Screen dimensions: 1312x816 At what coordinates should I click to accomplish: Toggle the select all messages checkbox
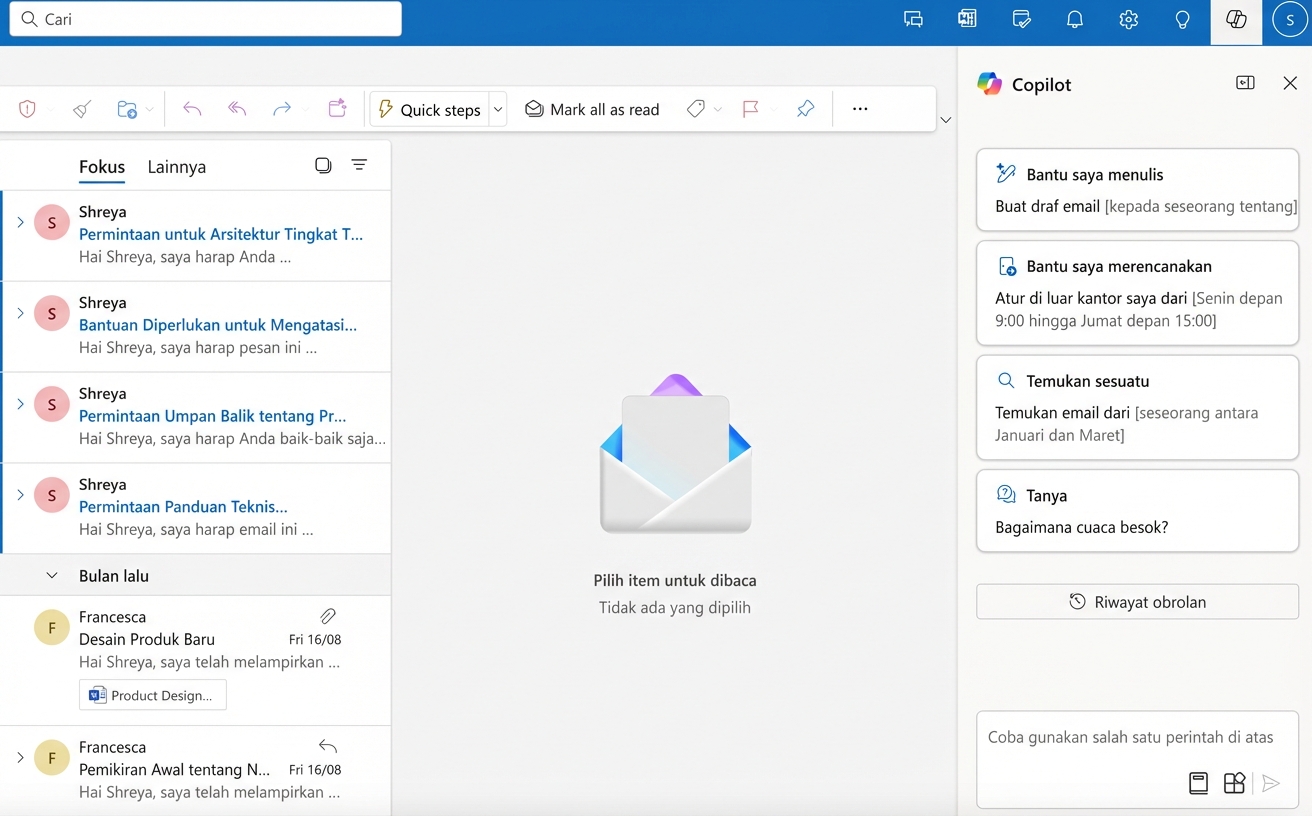coord(323,165)
